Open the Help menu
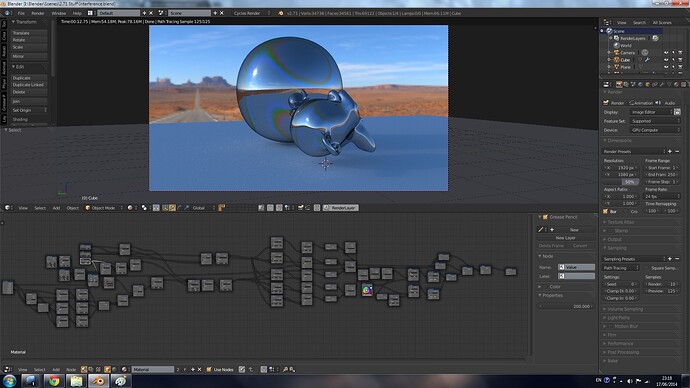690x388 pixels. tap(77, 13)
